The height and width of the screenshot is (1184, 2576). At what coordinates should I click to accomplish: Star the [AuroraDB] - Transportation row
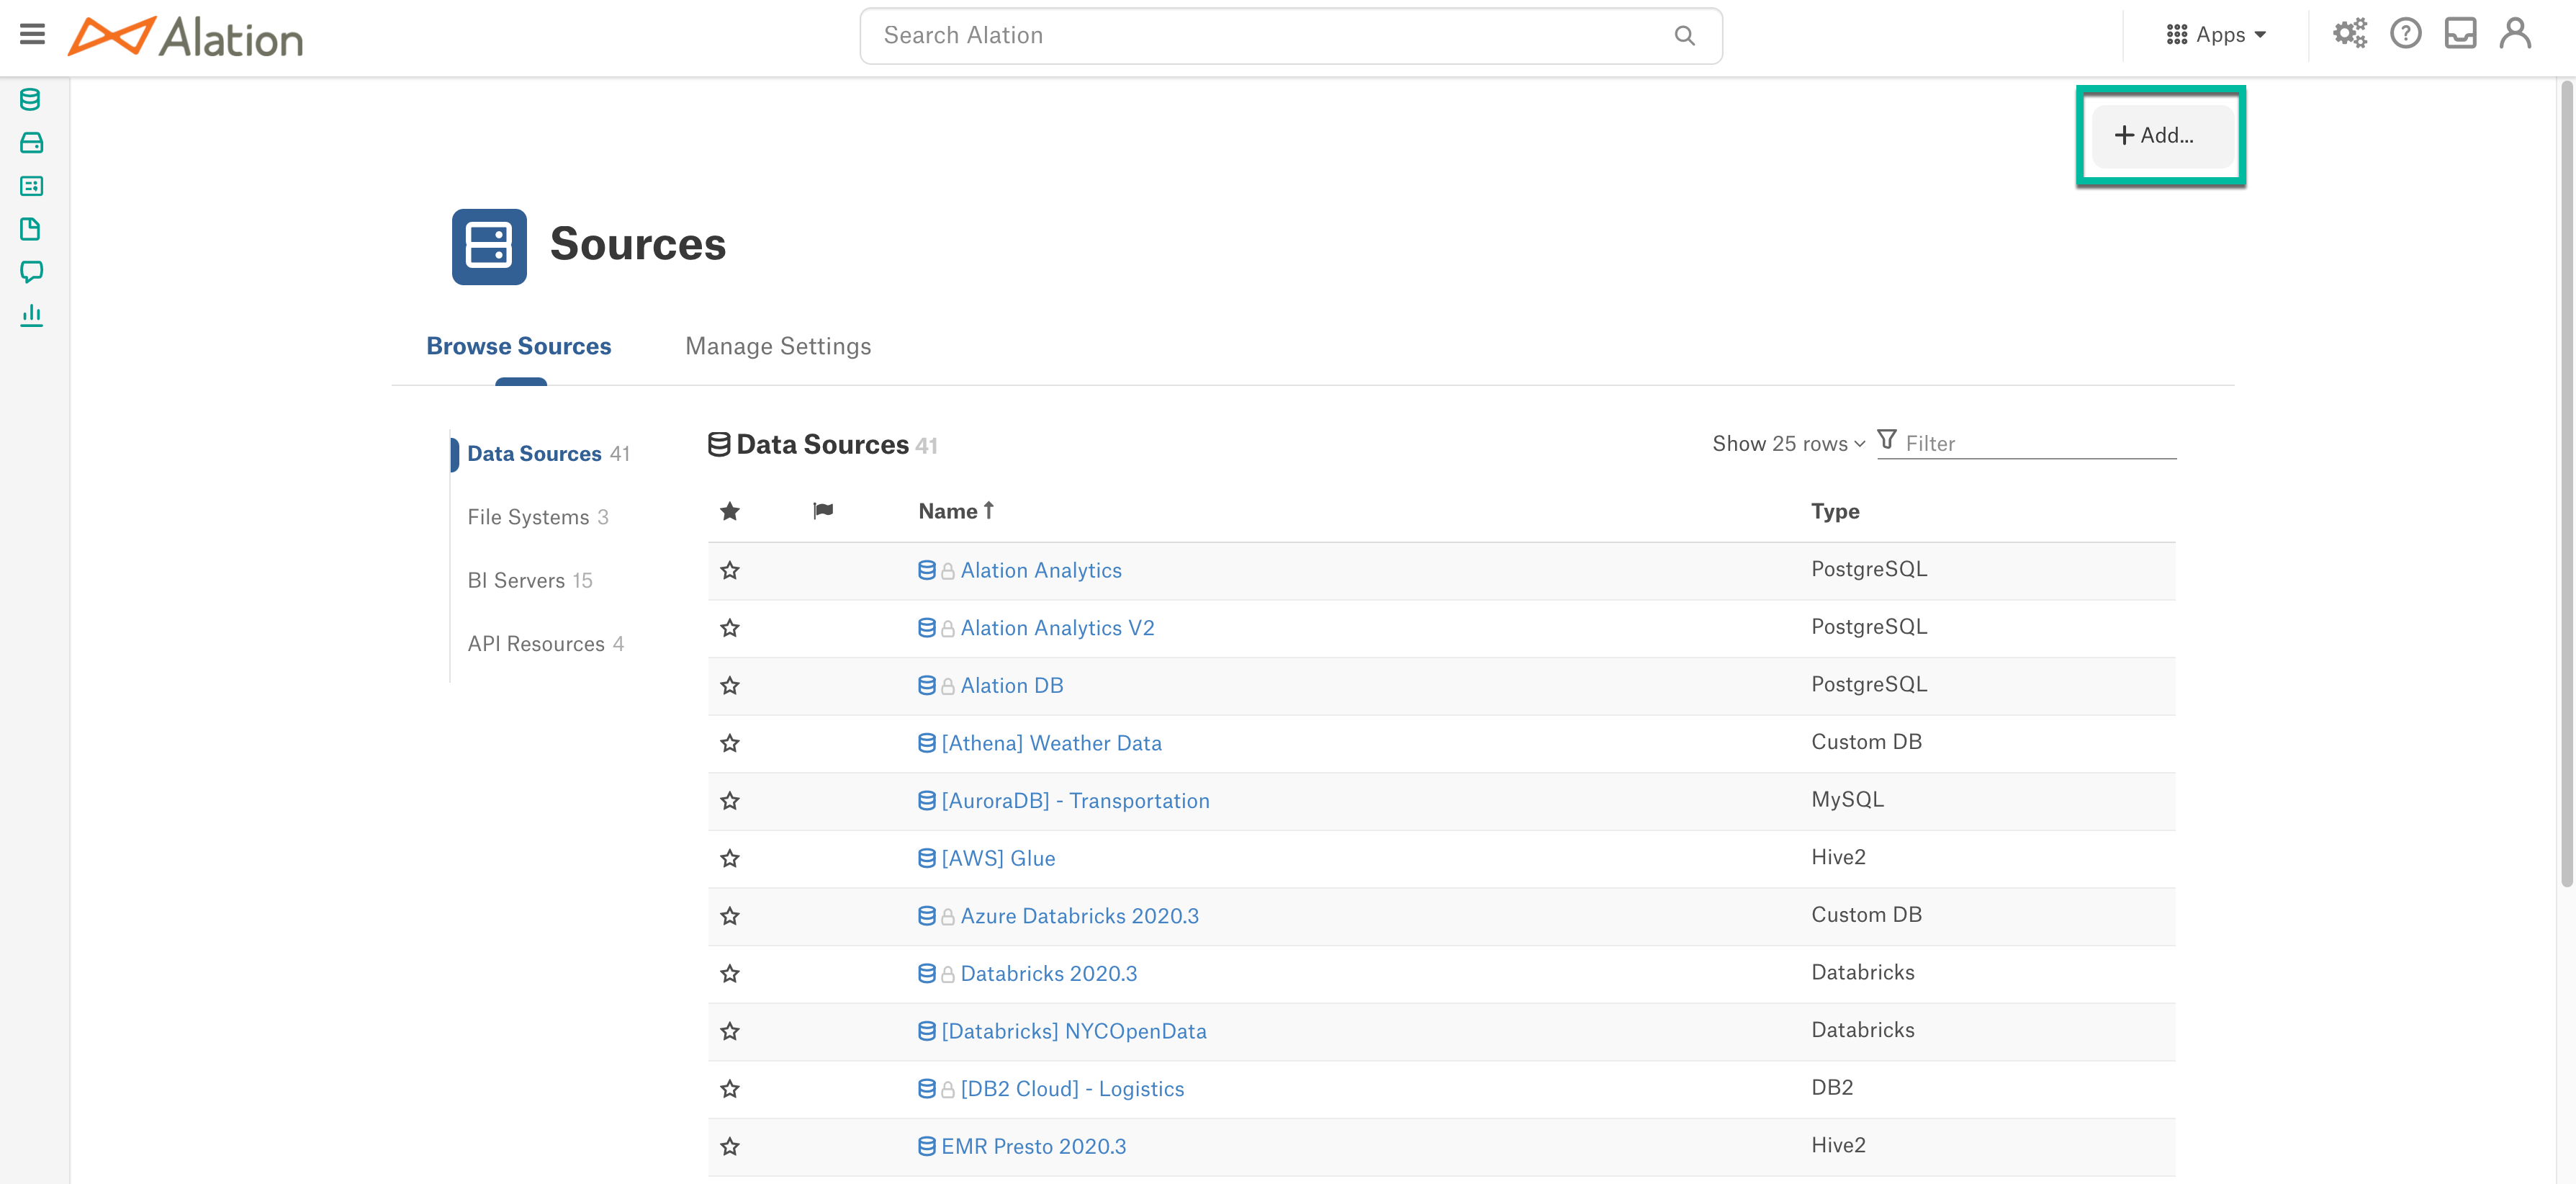730,800
